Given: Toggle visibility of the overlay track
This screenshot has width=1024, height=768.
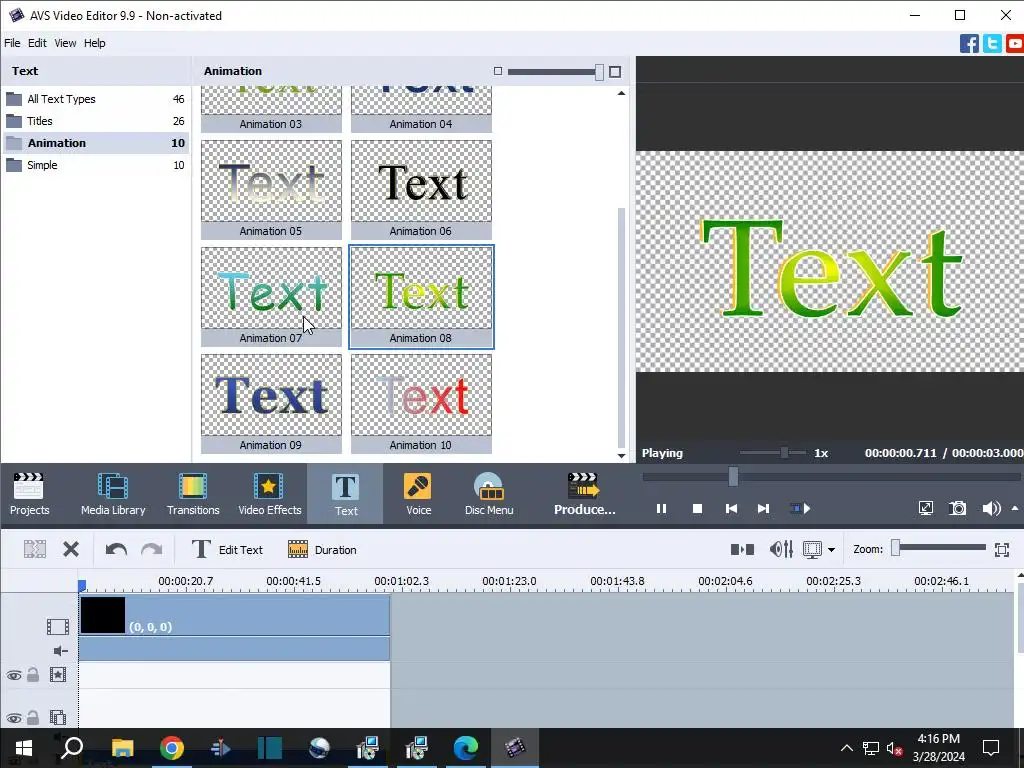Looking at the screenshot, I should pos(14,718).
